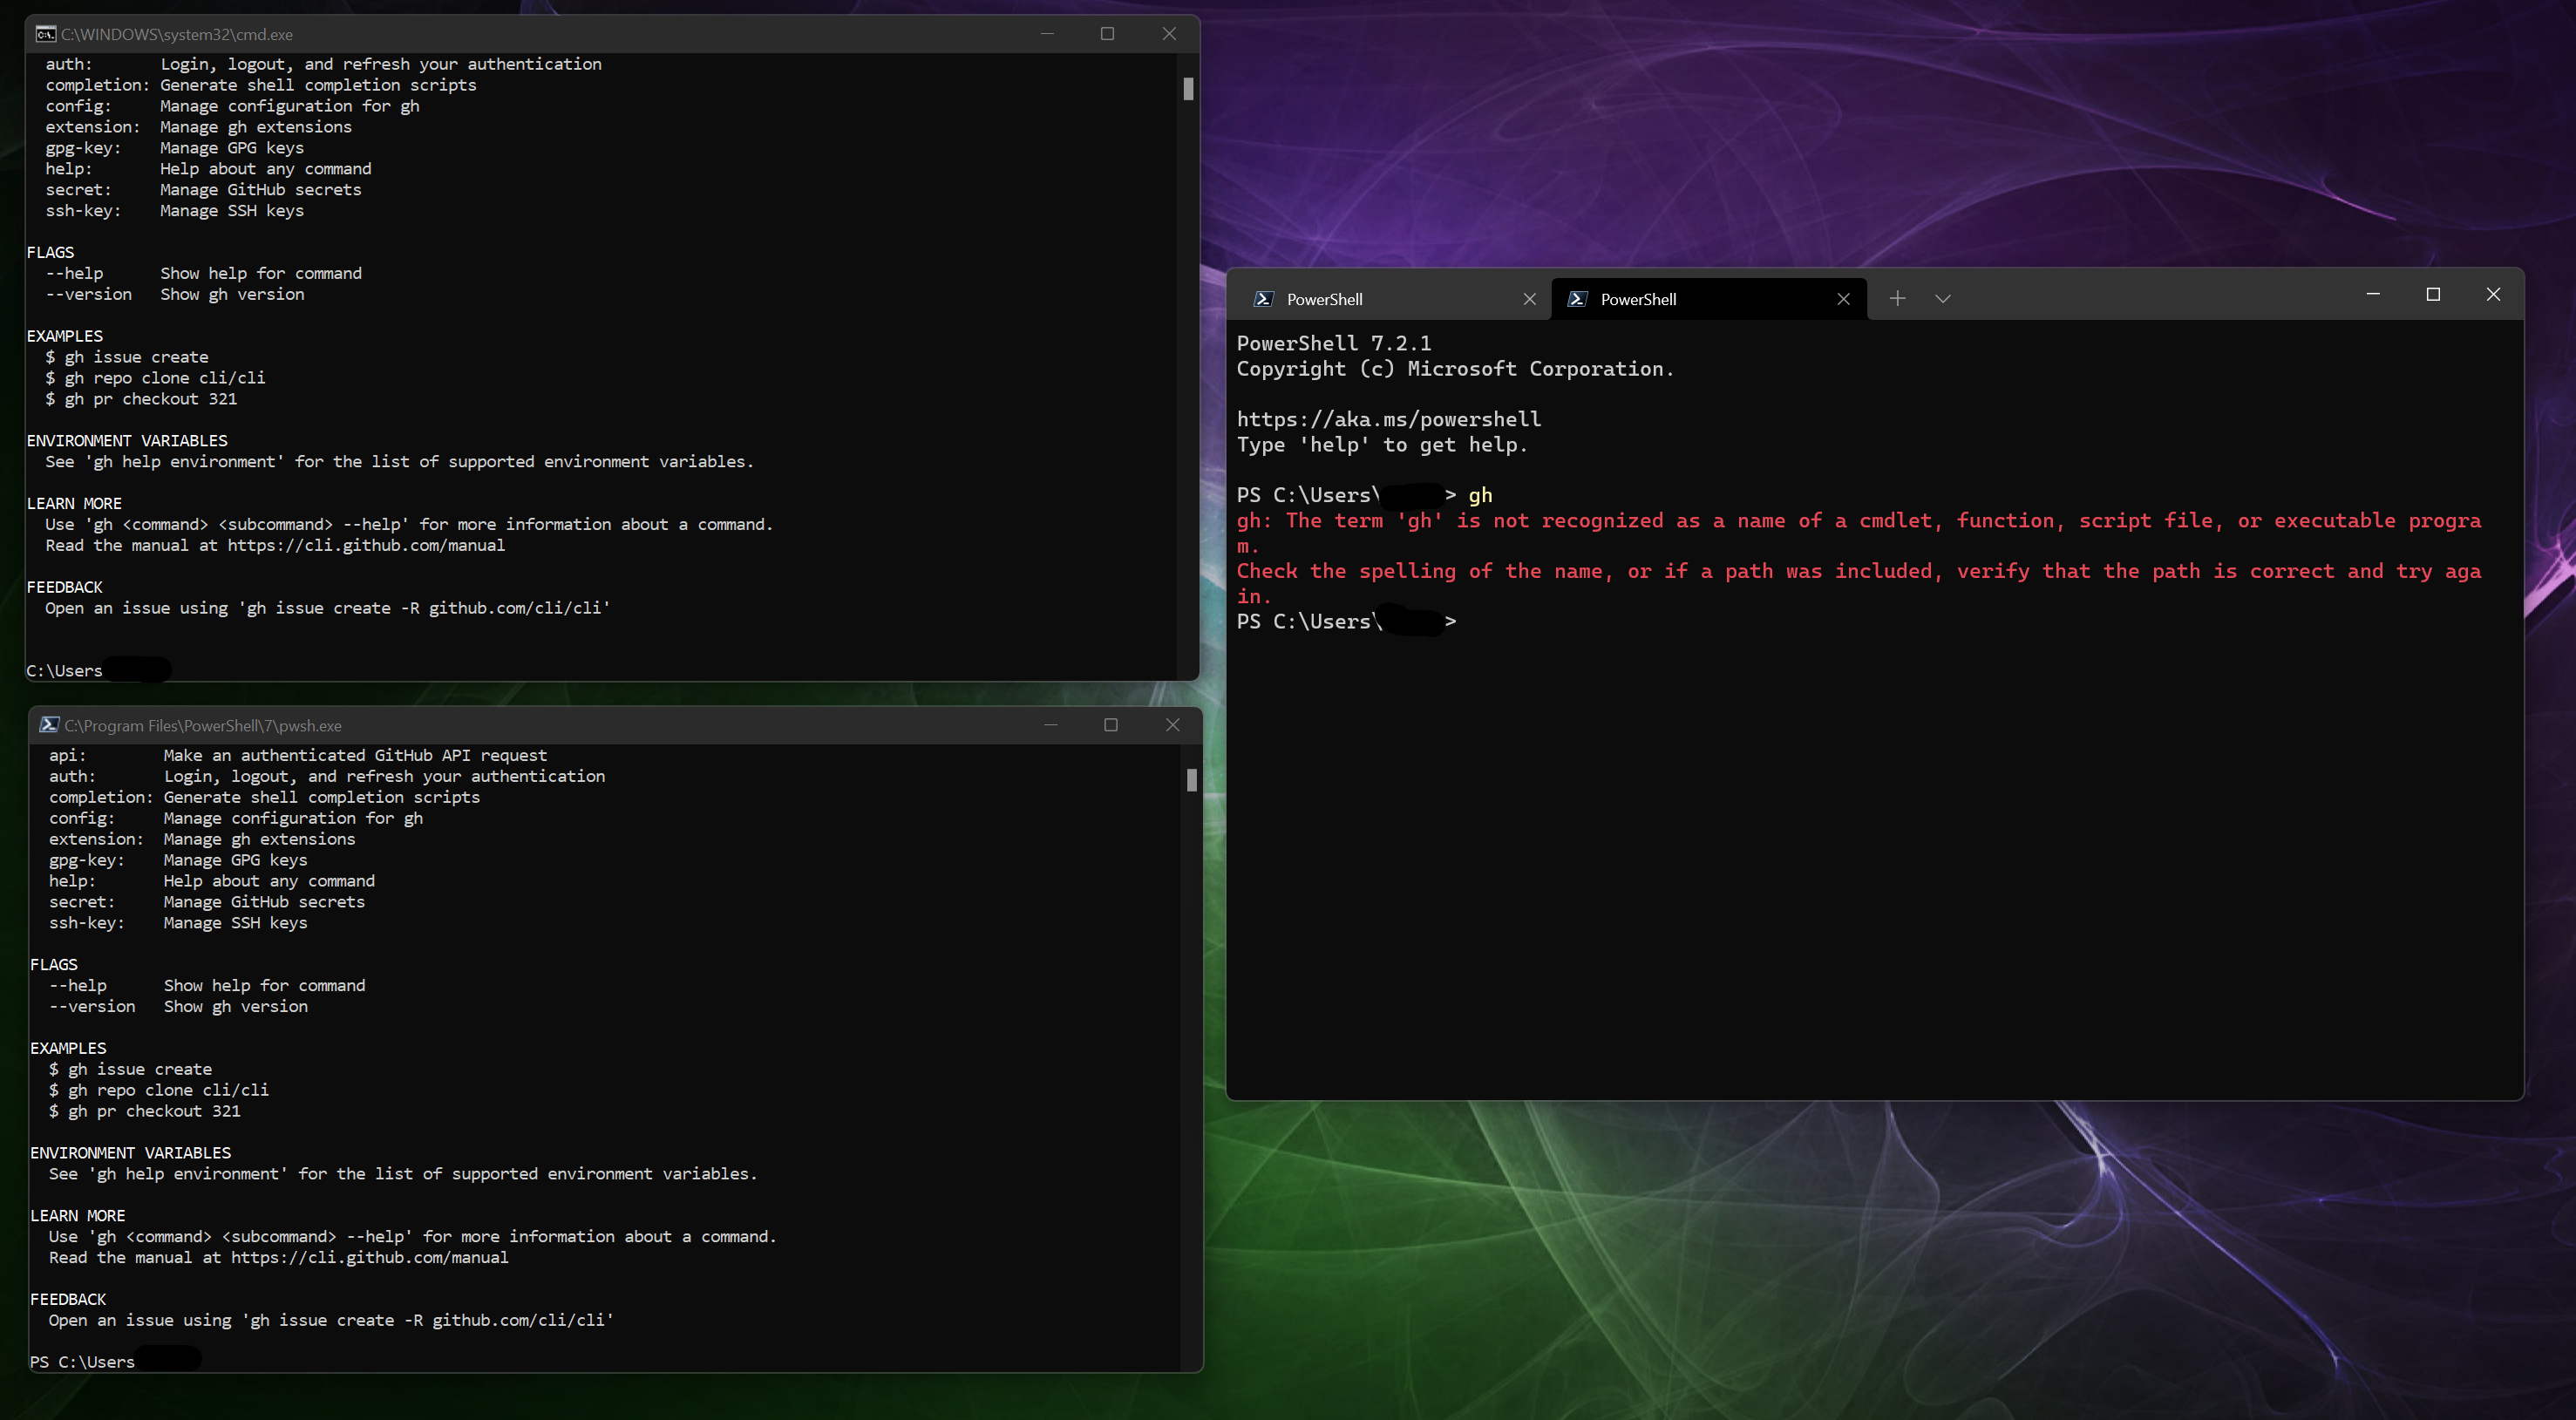Click the PowerShell icon on the active tab
This screenshot has height=1420, width=2576.
click(x=1577, y=298)
